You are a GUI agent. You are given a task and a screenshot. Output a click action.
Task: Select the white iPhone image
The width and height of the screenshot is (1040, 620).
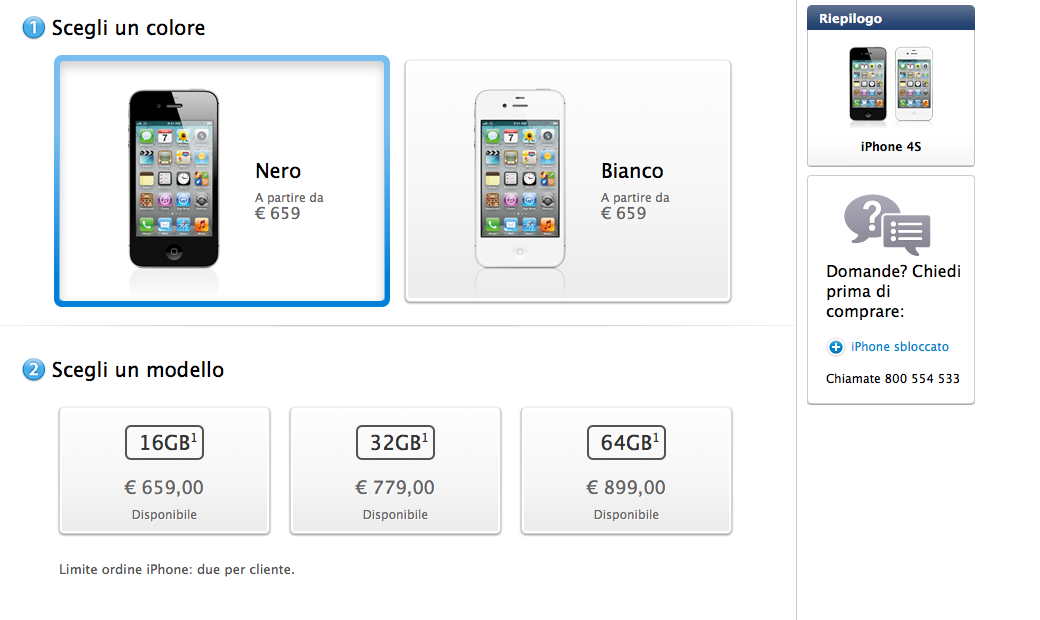519,178
